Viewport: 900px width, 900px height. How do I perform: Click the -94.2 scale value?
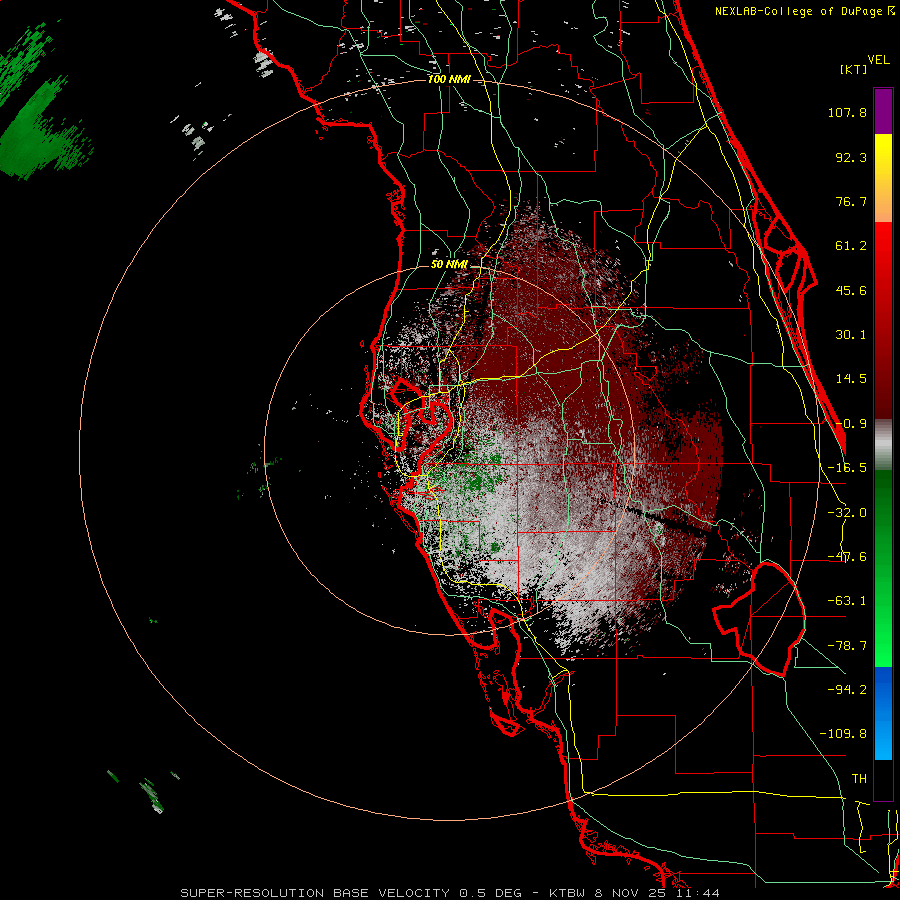tap(847, 689)
